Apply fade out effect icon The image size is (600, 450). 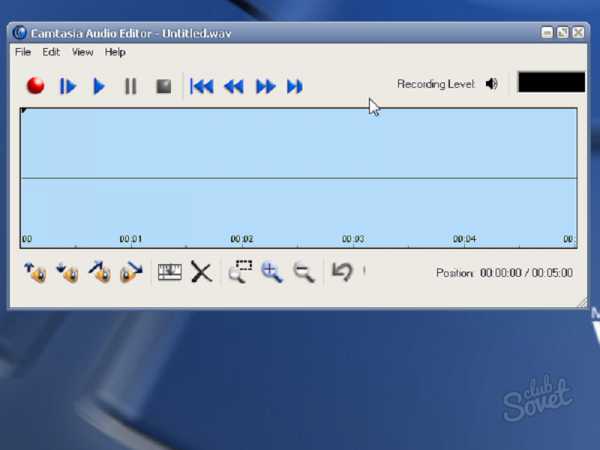131,272
